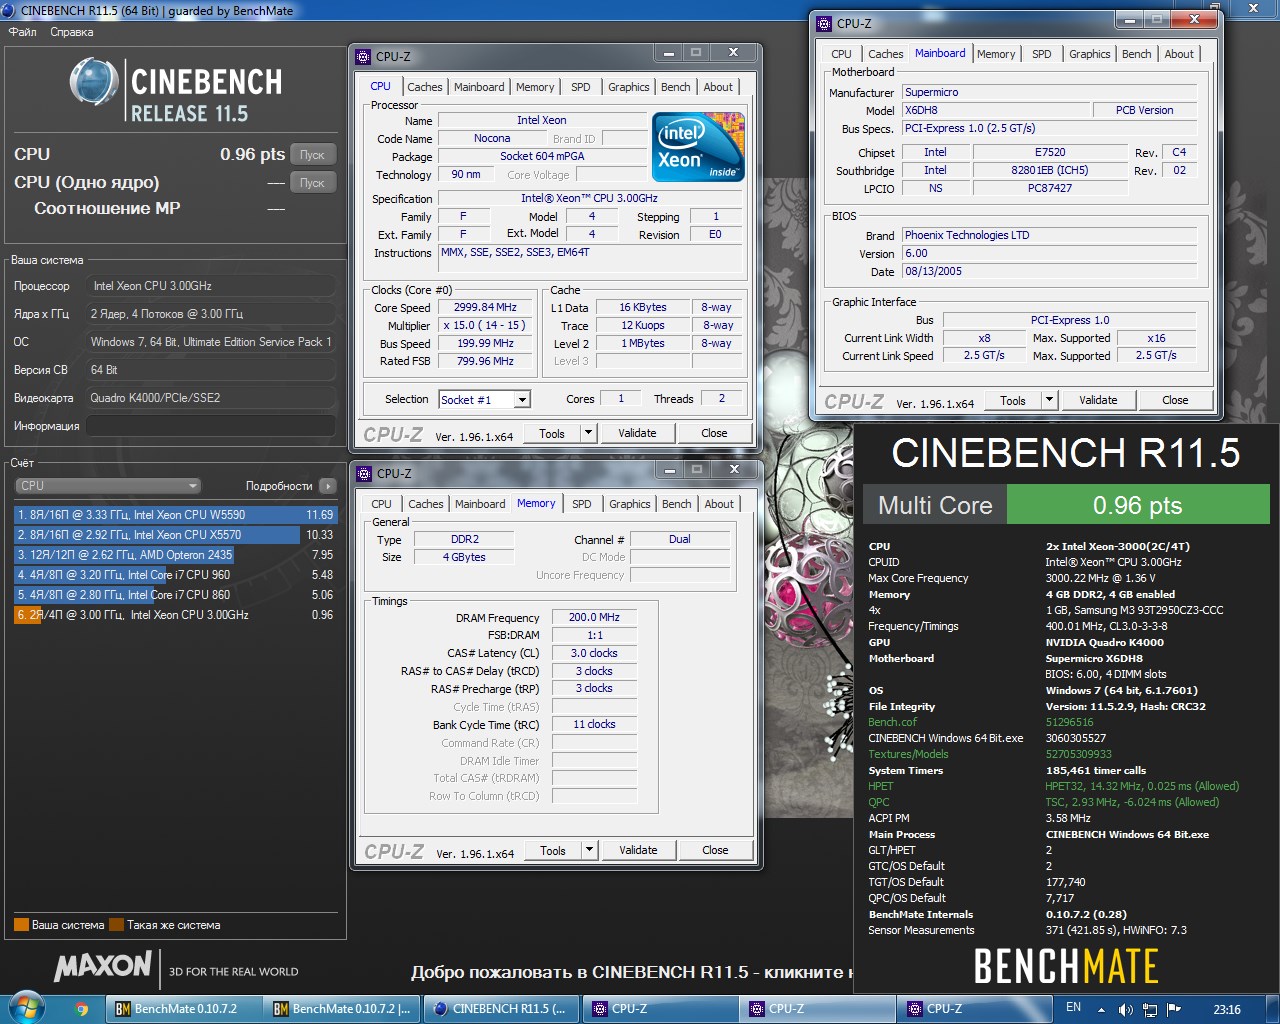Open the network icon in the system tray

point(1150,1009)
